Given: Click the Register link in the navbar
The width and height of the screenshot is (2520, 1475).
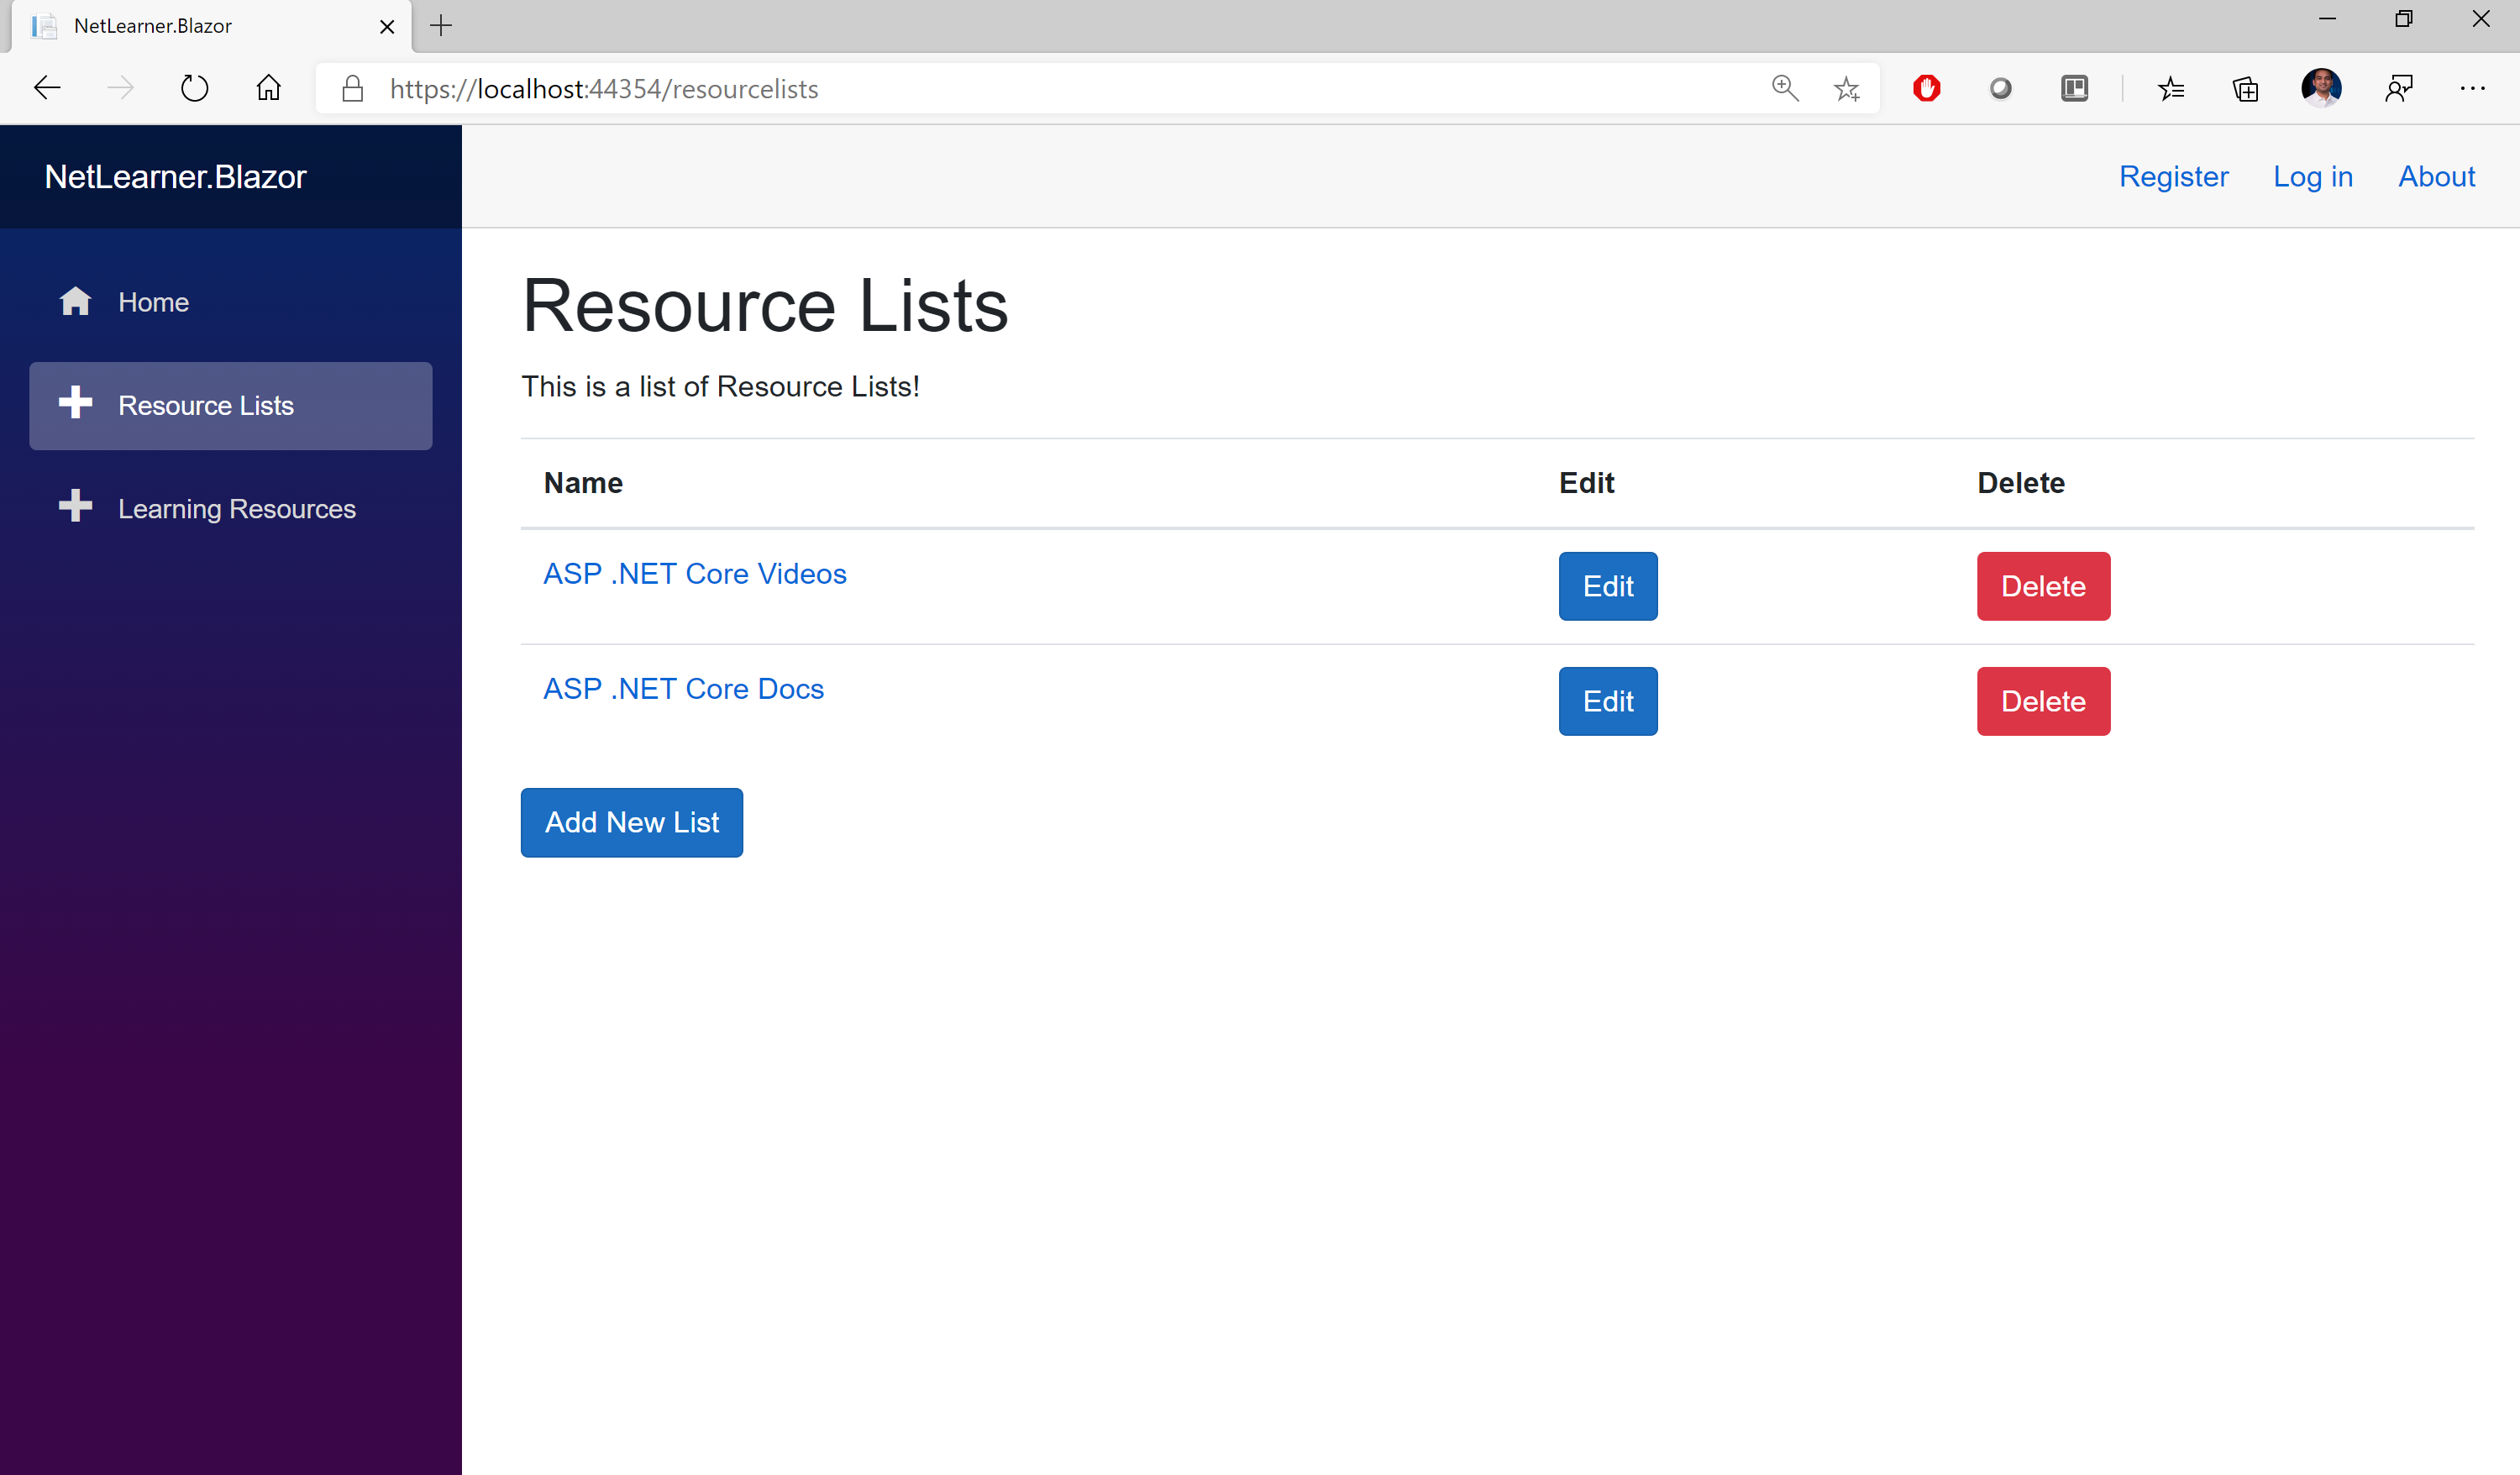Looking at the screenshot, I should click(2172, 176).
